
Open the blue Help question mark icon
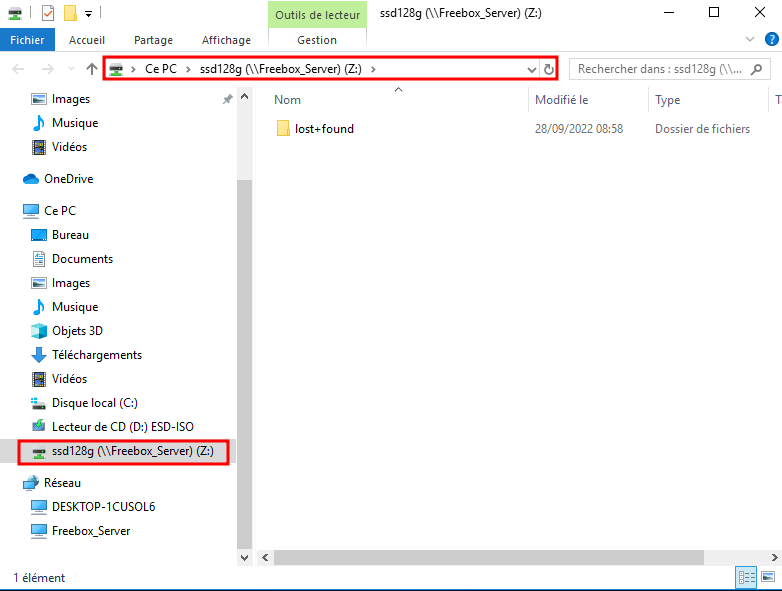coord(771,39)
